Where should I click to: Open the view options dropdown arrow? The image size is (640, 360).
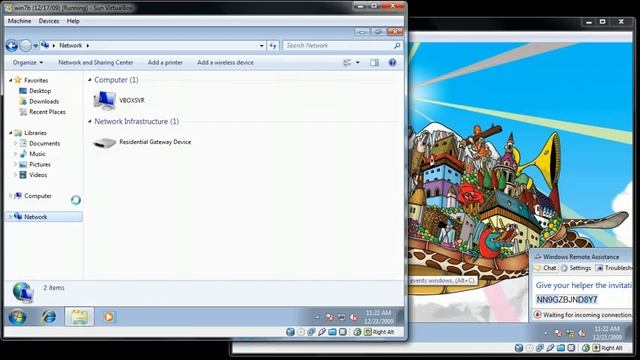click(358, 62)
